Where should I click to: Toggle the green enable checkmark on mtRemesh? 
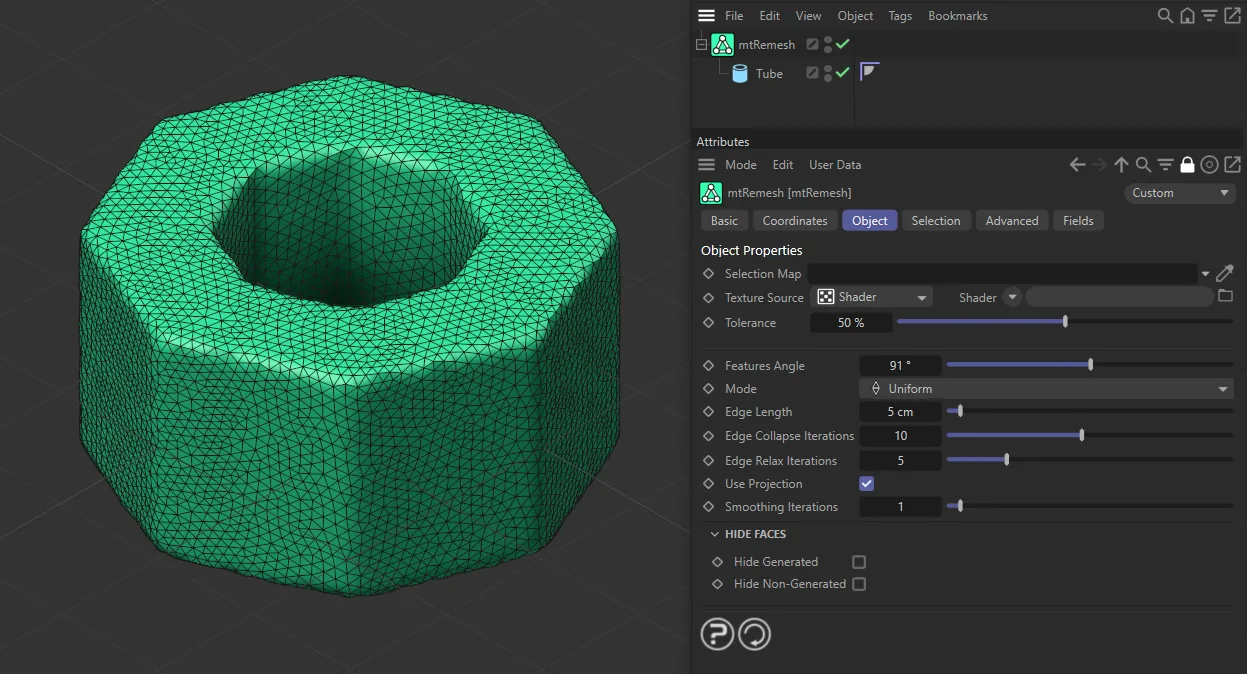coord(842,43)
